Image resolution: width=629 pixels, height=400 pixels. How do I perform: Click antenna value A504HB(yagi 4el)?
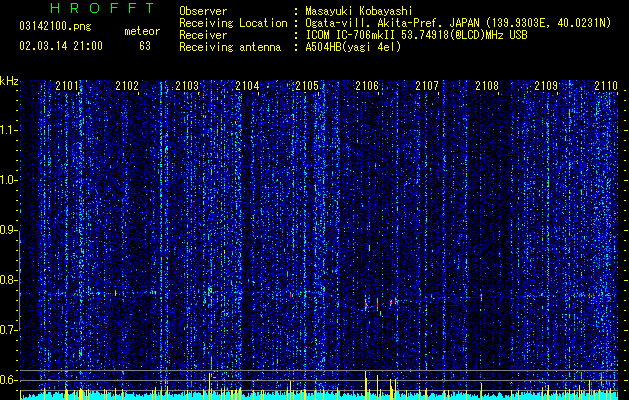pyautogui.click(x=353, y=47)
